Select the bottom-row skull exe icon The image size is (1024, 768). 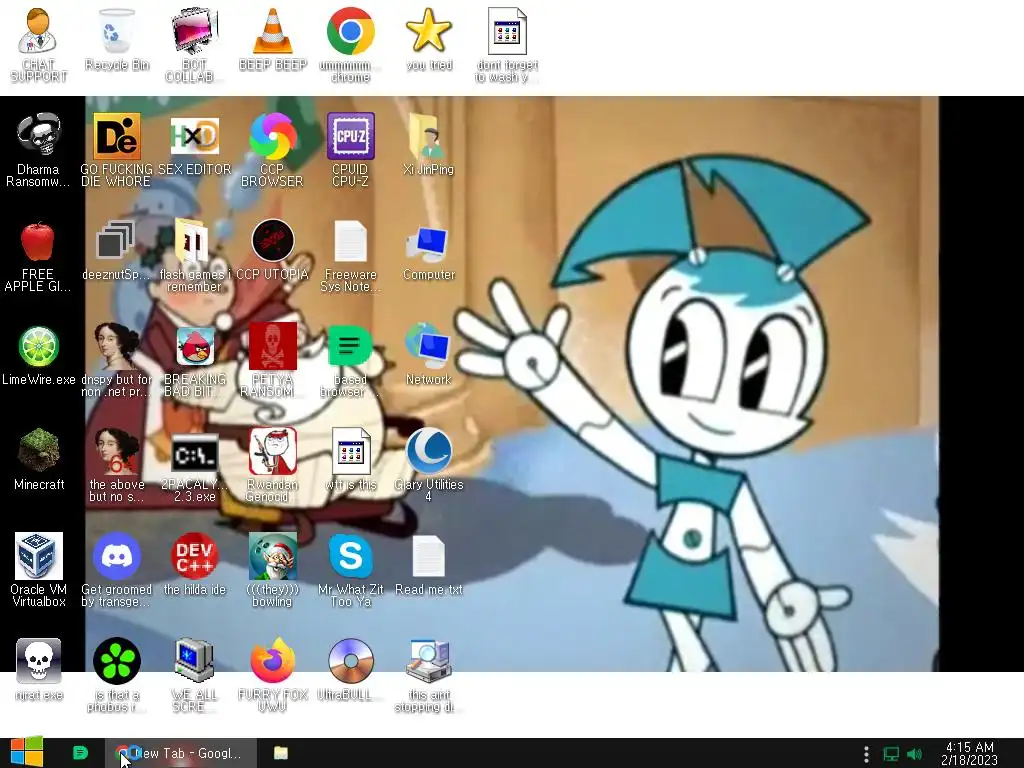point(39,671)
